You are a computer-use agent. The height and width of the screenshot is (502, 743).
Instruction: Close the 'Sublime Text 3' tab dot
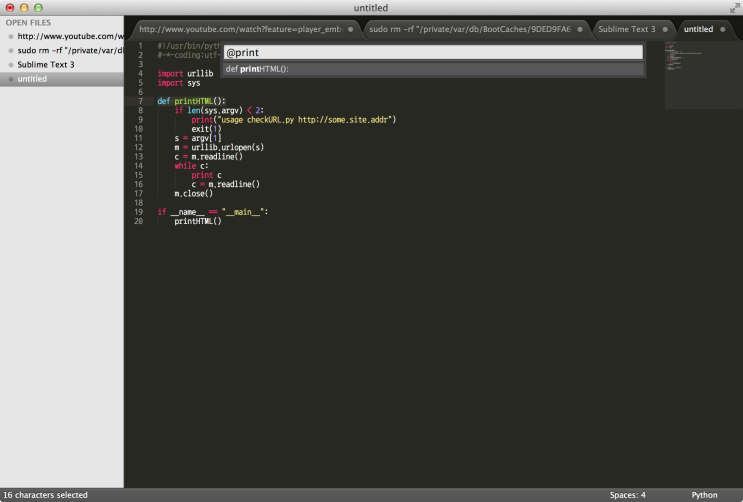665,29
